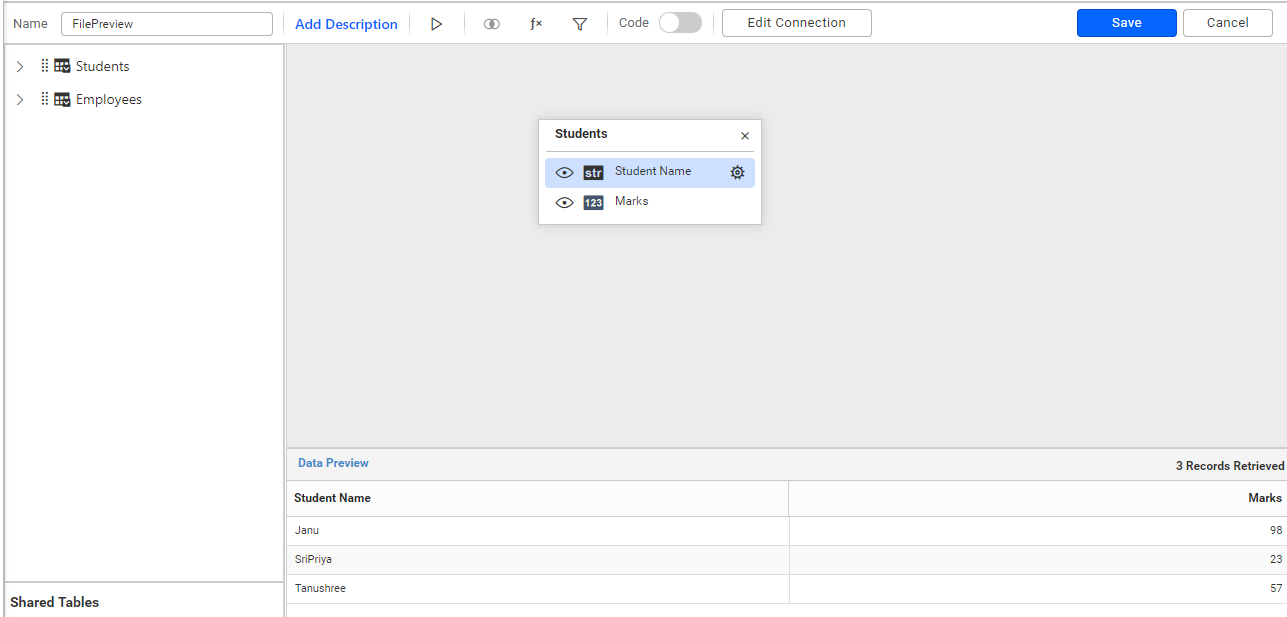1287x617 pixels.
Task: Click the Edit Connection button
Action: pos(796,22)
